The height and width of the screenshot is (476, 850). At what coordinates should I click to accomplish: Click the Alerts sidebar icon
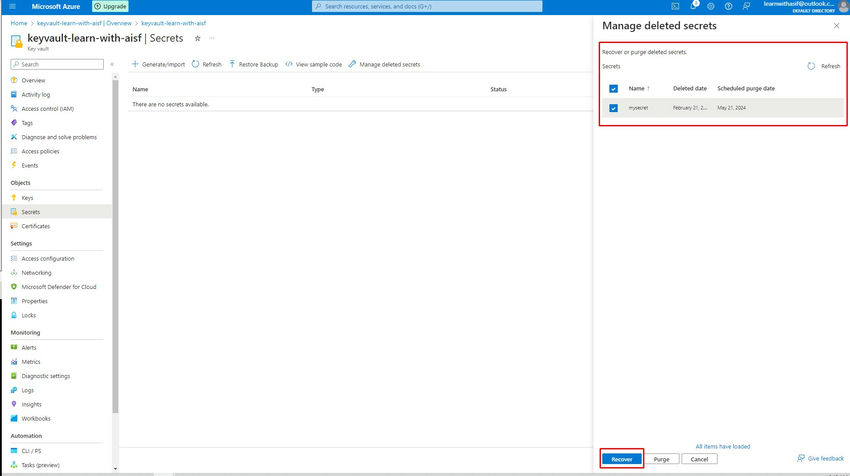(x=14, y=347)
